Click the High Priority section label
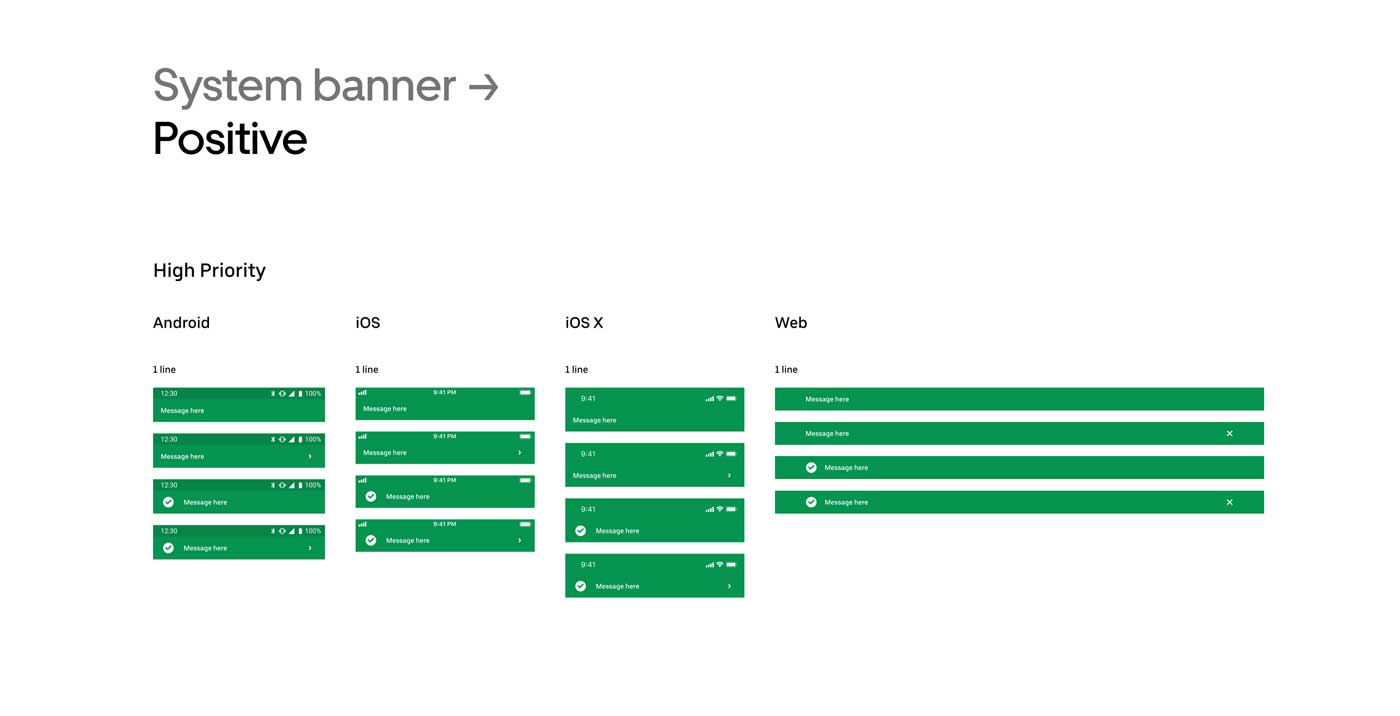Image resolution: width=1400 pixels, height=716 pixels. coord(209,270)
